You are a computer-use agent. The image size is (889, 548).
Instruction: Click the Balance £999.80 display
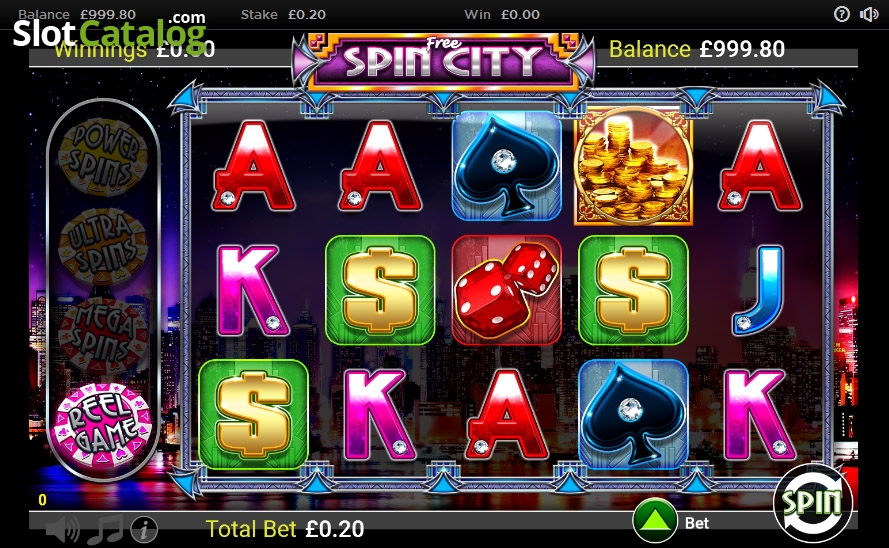(697, 49)
